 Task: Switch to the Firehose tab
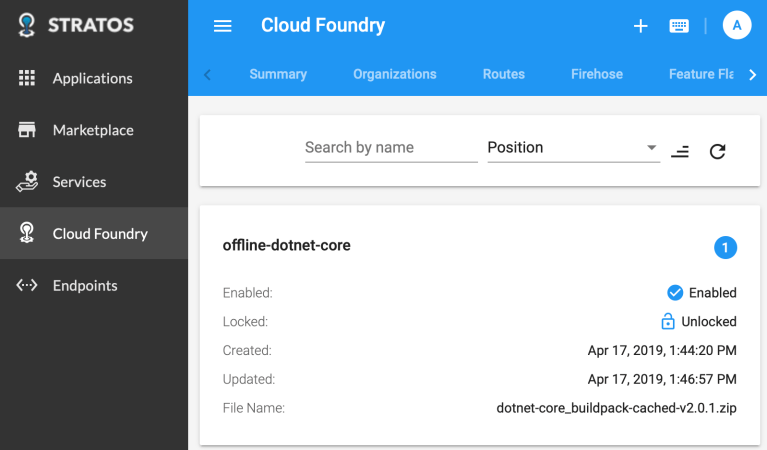597,74
